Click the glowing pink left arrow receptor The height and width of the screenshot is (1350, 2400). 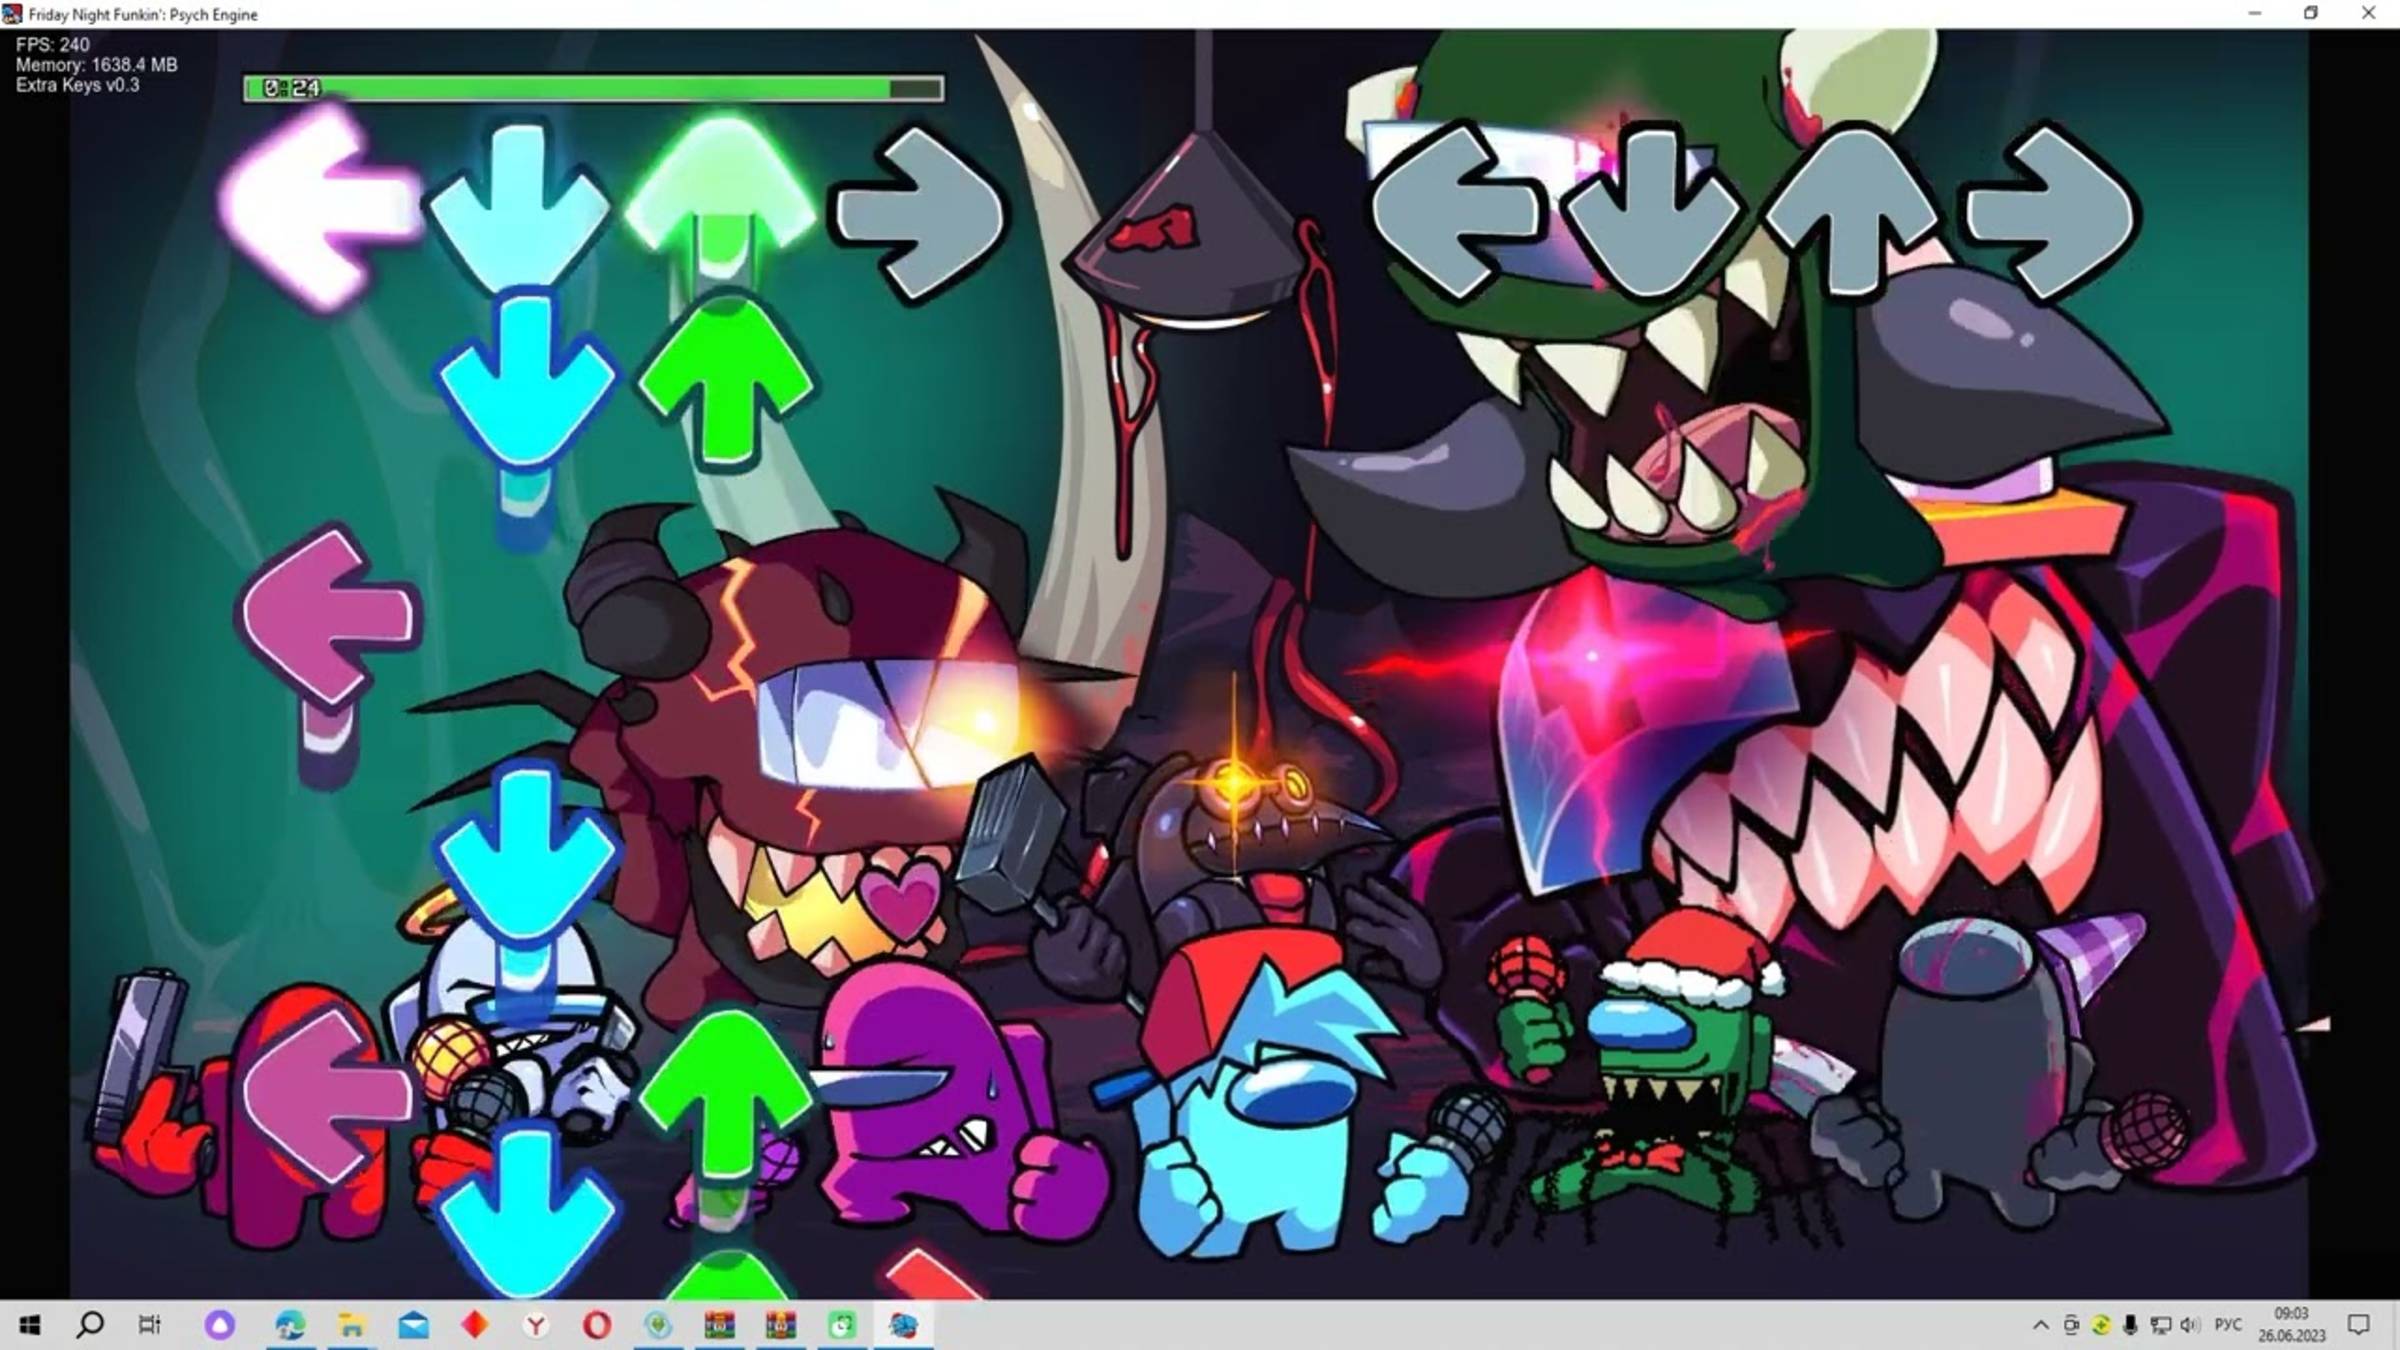point(320,205)
